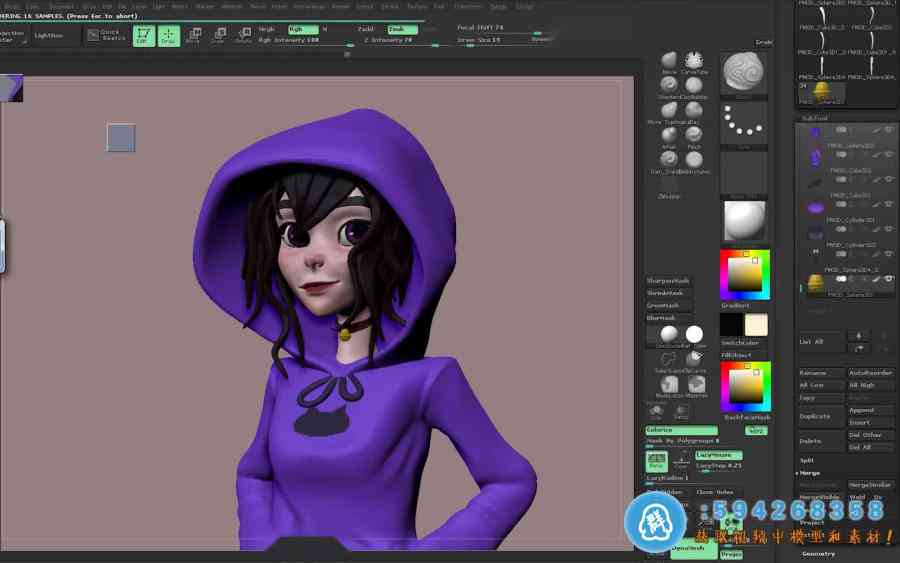
Task: Toggle the Rgb paint mode button
Action: (303, 29)
